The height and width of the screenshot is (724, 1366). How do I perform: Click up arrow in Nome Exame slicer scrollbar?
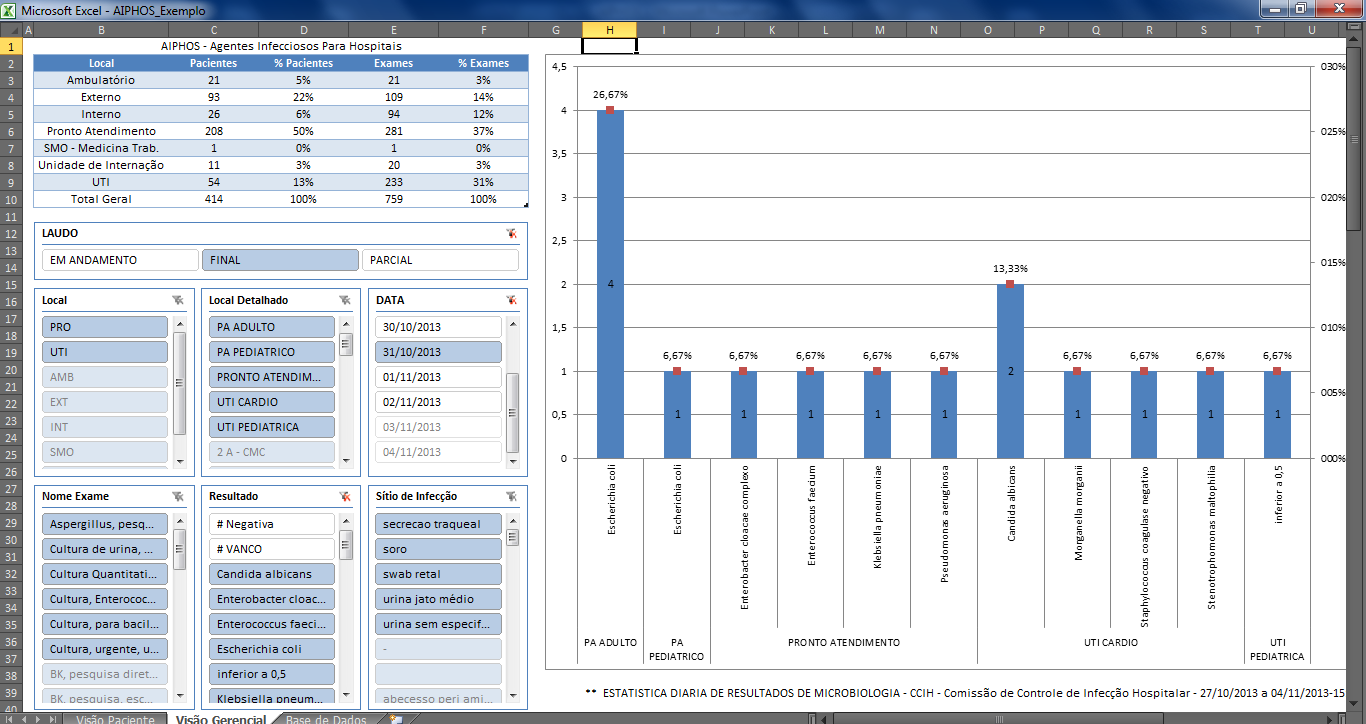180,520
